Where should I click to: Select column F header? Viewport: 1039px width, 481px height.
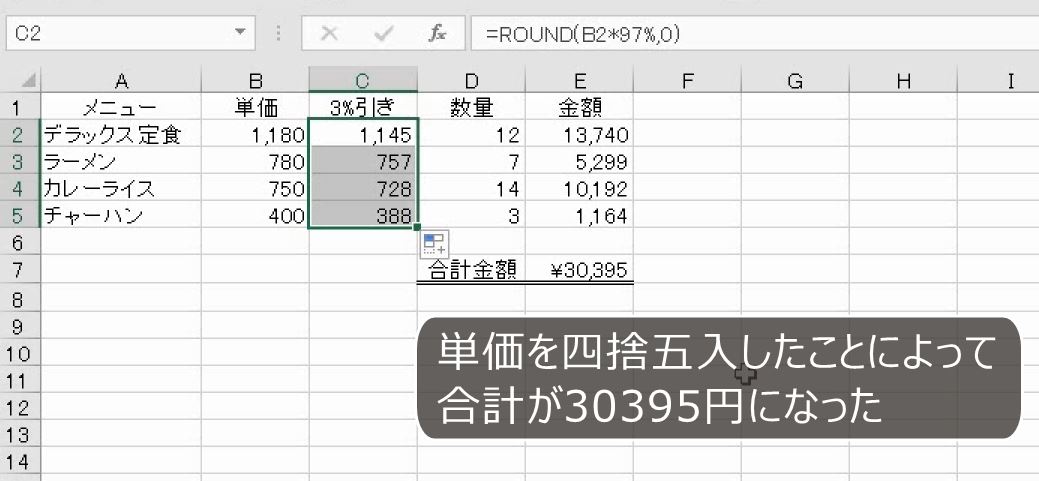pos(687,81)
